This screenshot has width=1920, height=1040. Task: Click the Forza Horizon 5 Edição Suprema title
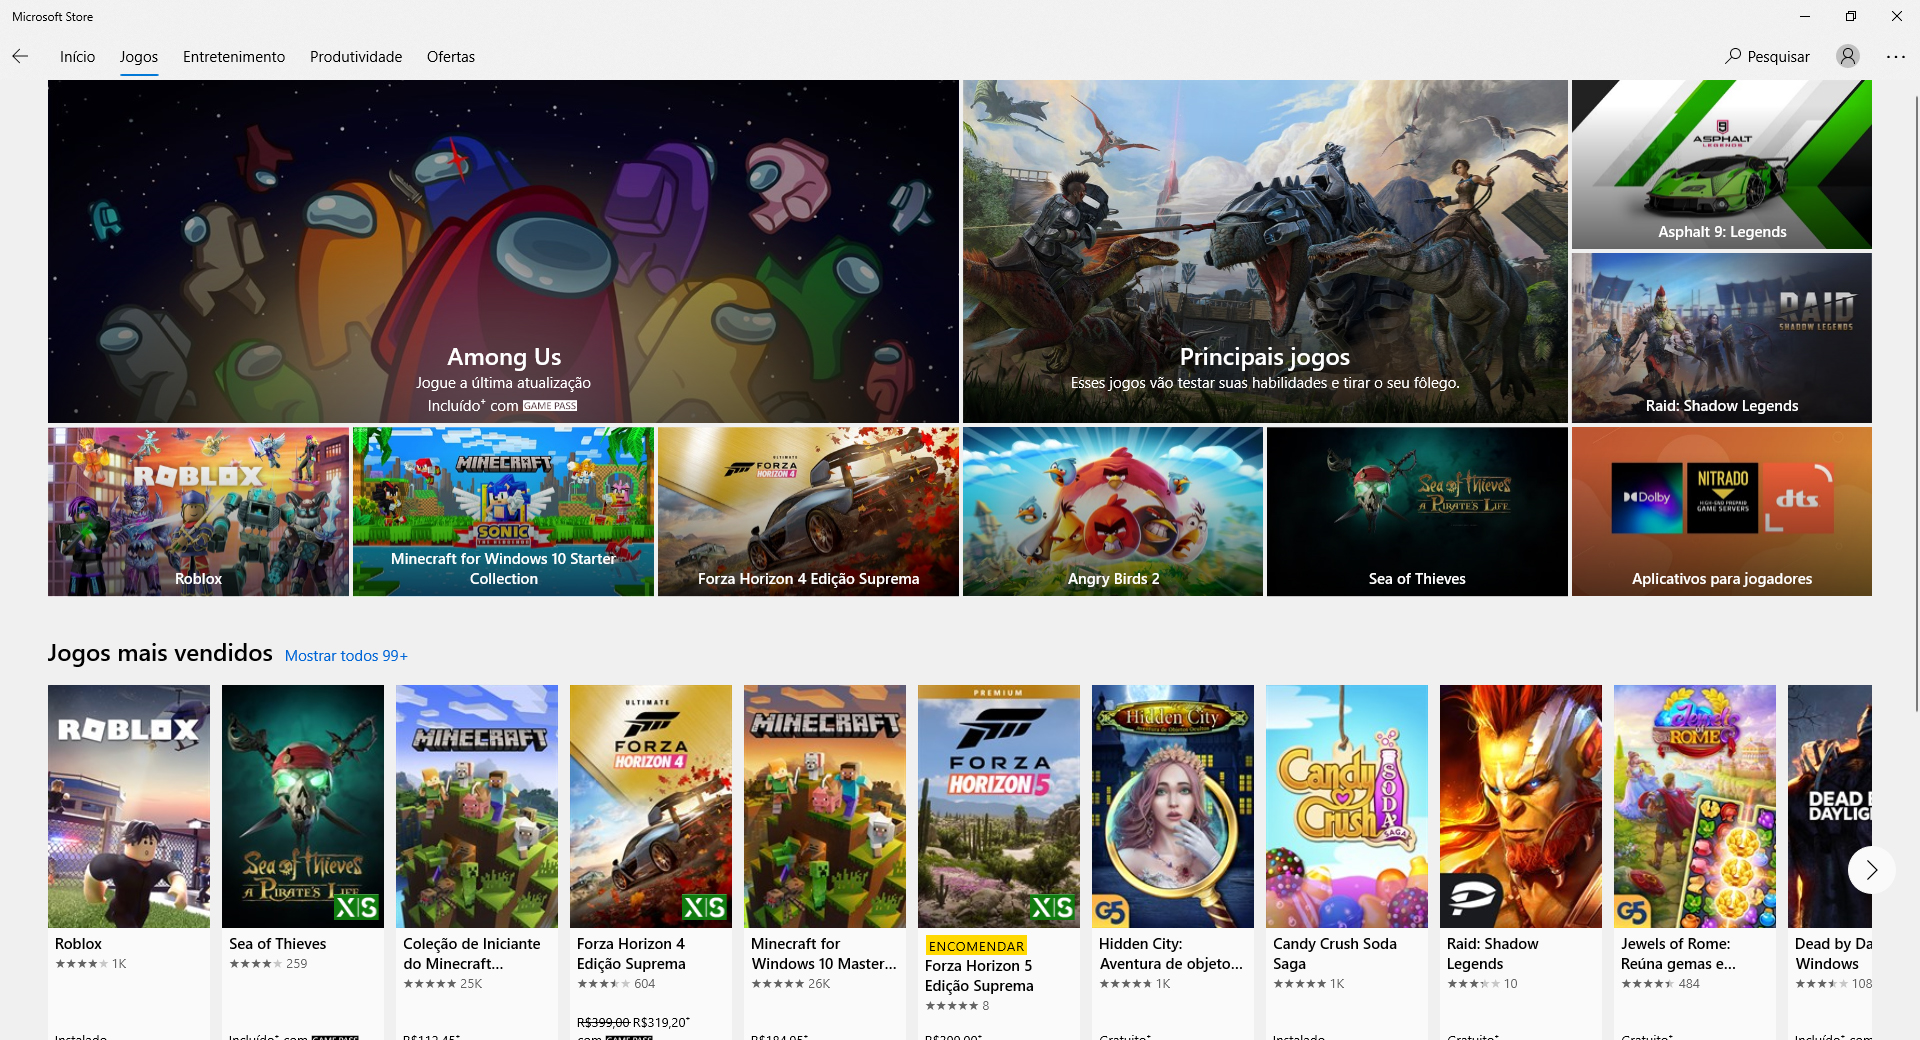pyautogui.click(x=979, y=976)
